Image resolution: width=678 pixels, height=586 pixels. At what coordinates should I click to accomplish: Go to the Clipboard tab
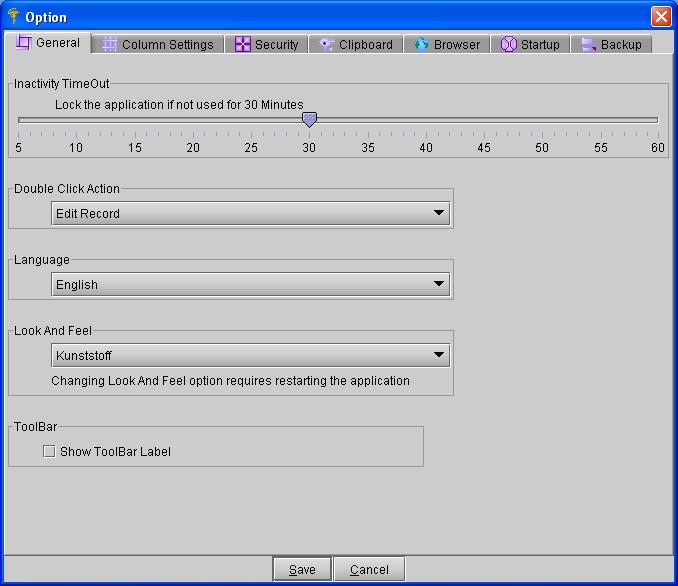click(x=356, y=45)
